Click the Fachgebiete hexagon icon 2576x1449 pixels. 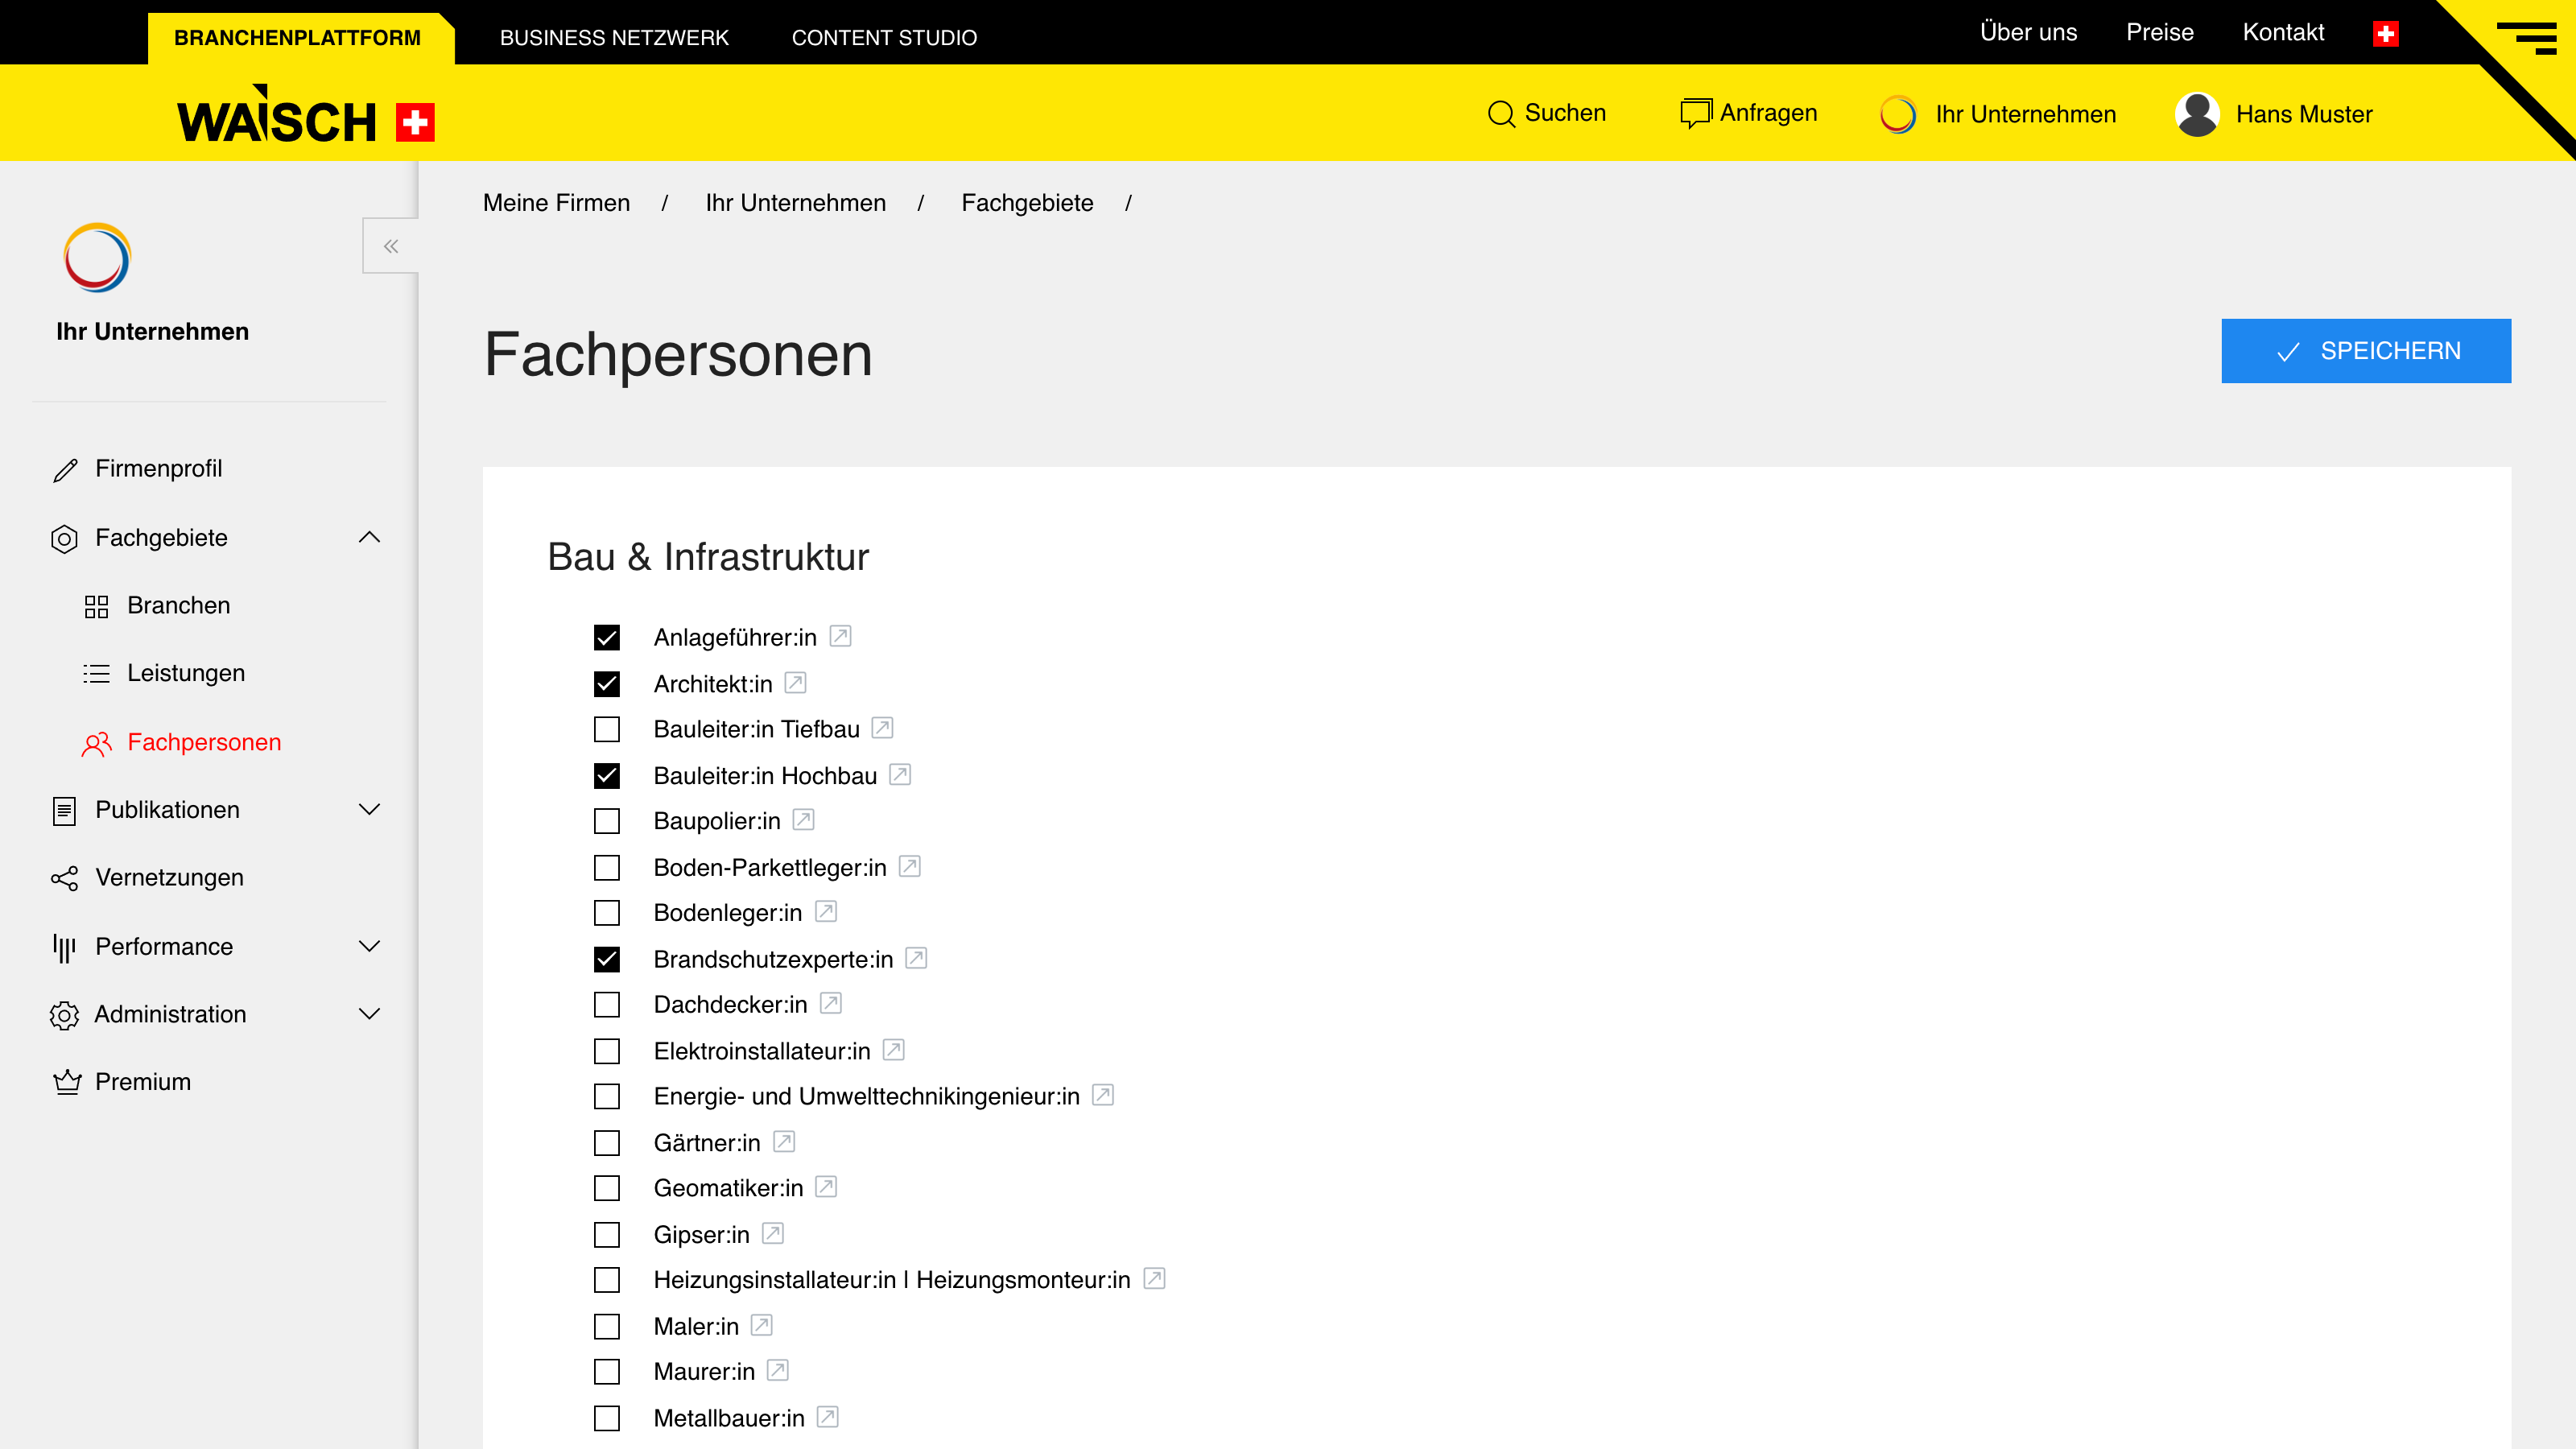click(x=64, y=539)
